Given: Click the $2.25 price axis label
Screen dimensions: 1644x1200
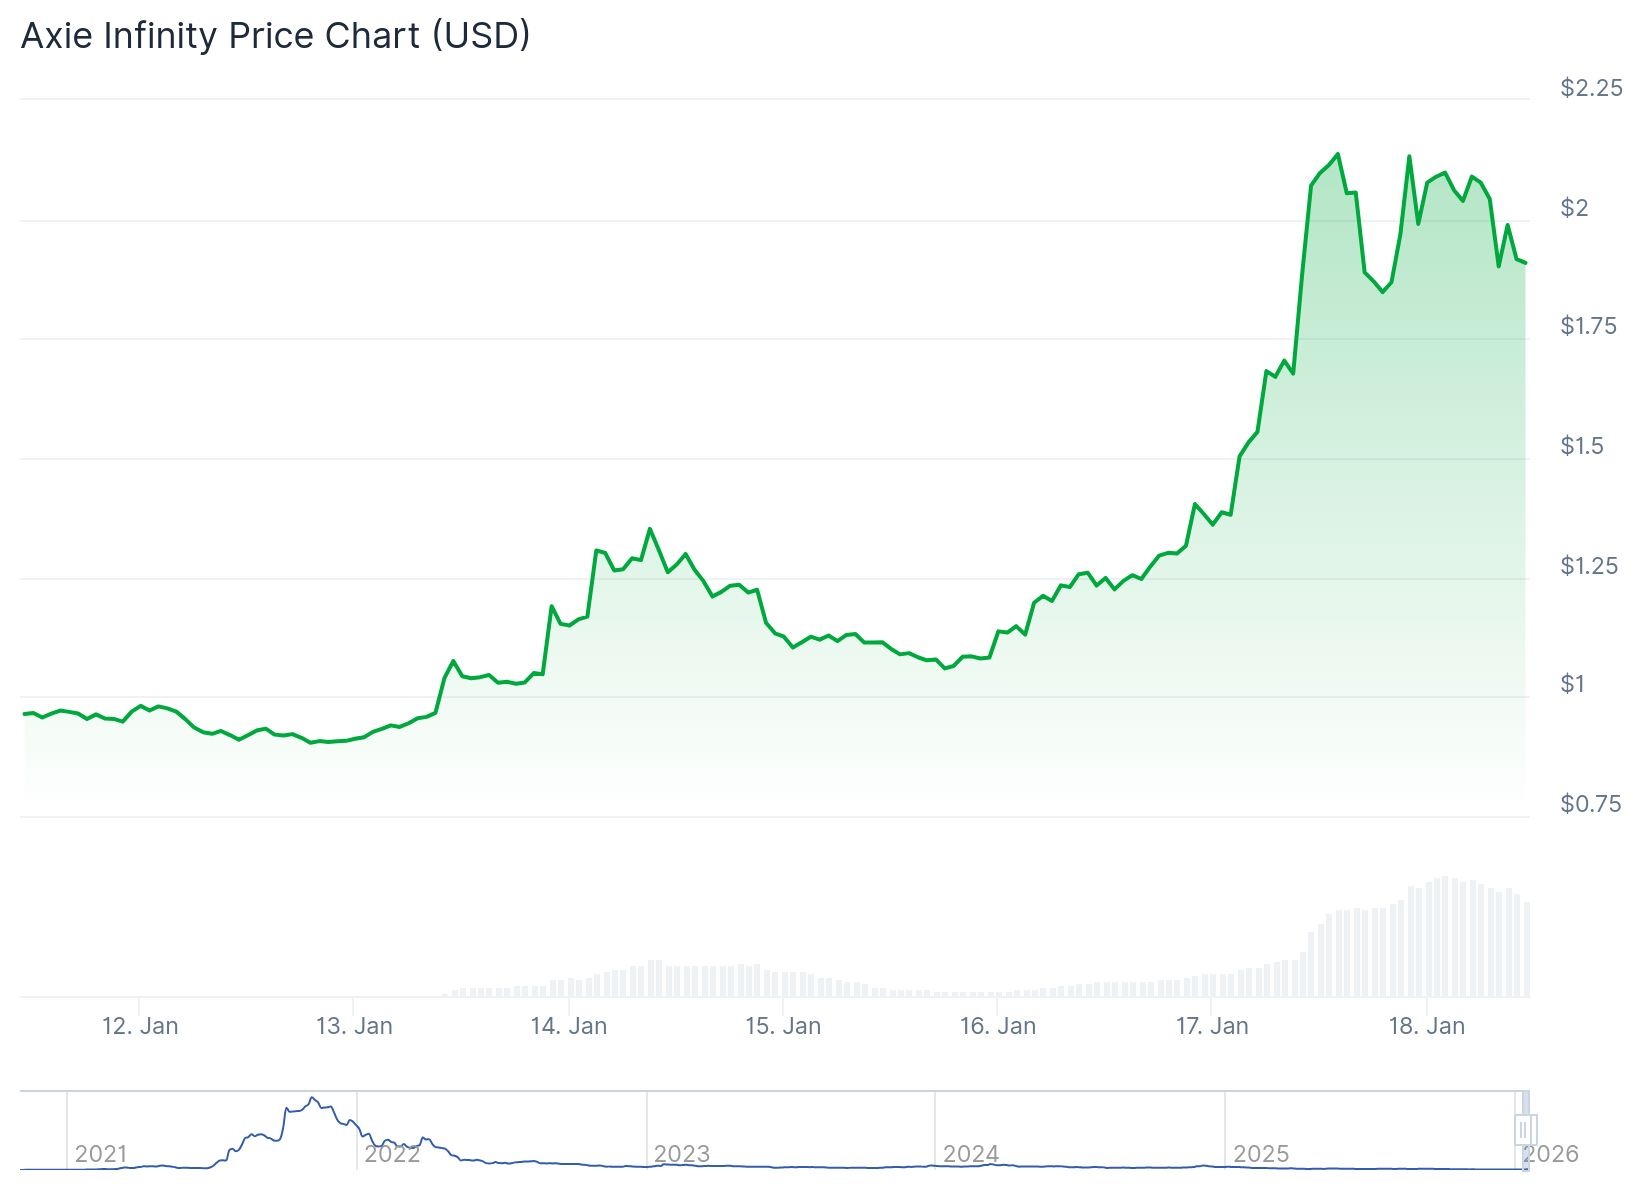Looking at the screenshot, I should (x=1591, y=88).
